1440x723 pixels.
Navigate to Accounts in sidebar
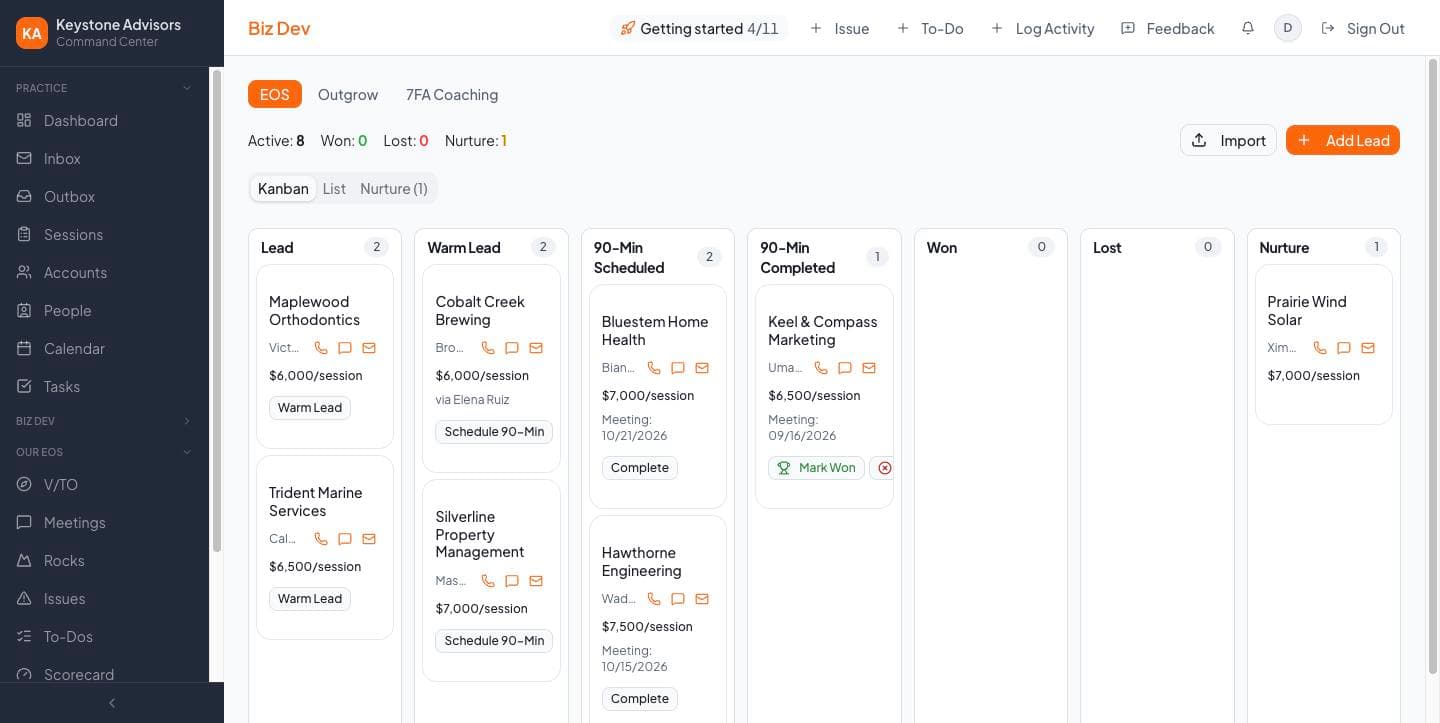point(104,272)
